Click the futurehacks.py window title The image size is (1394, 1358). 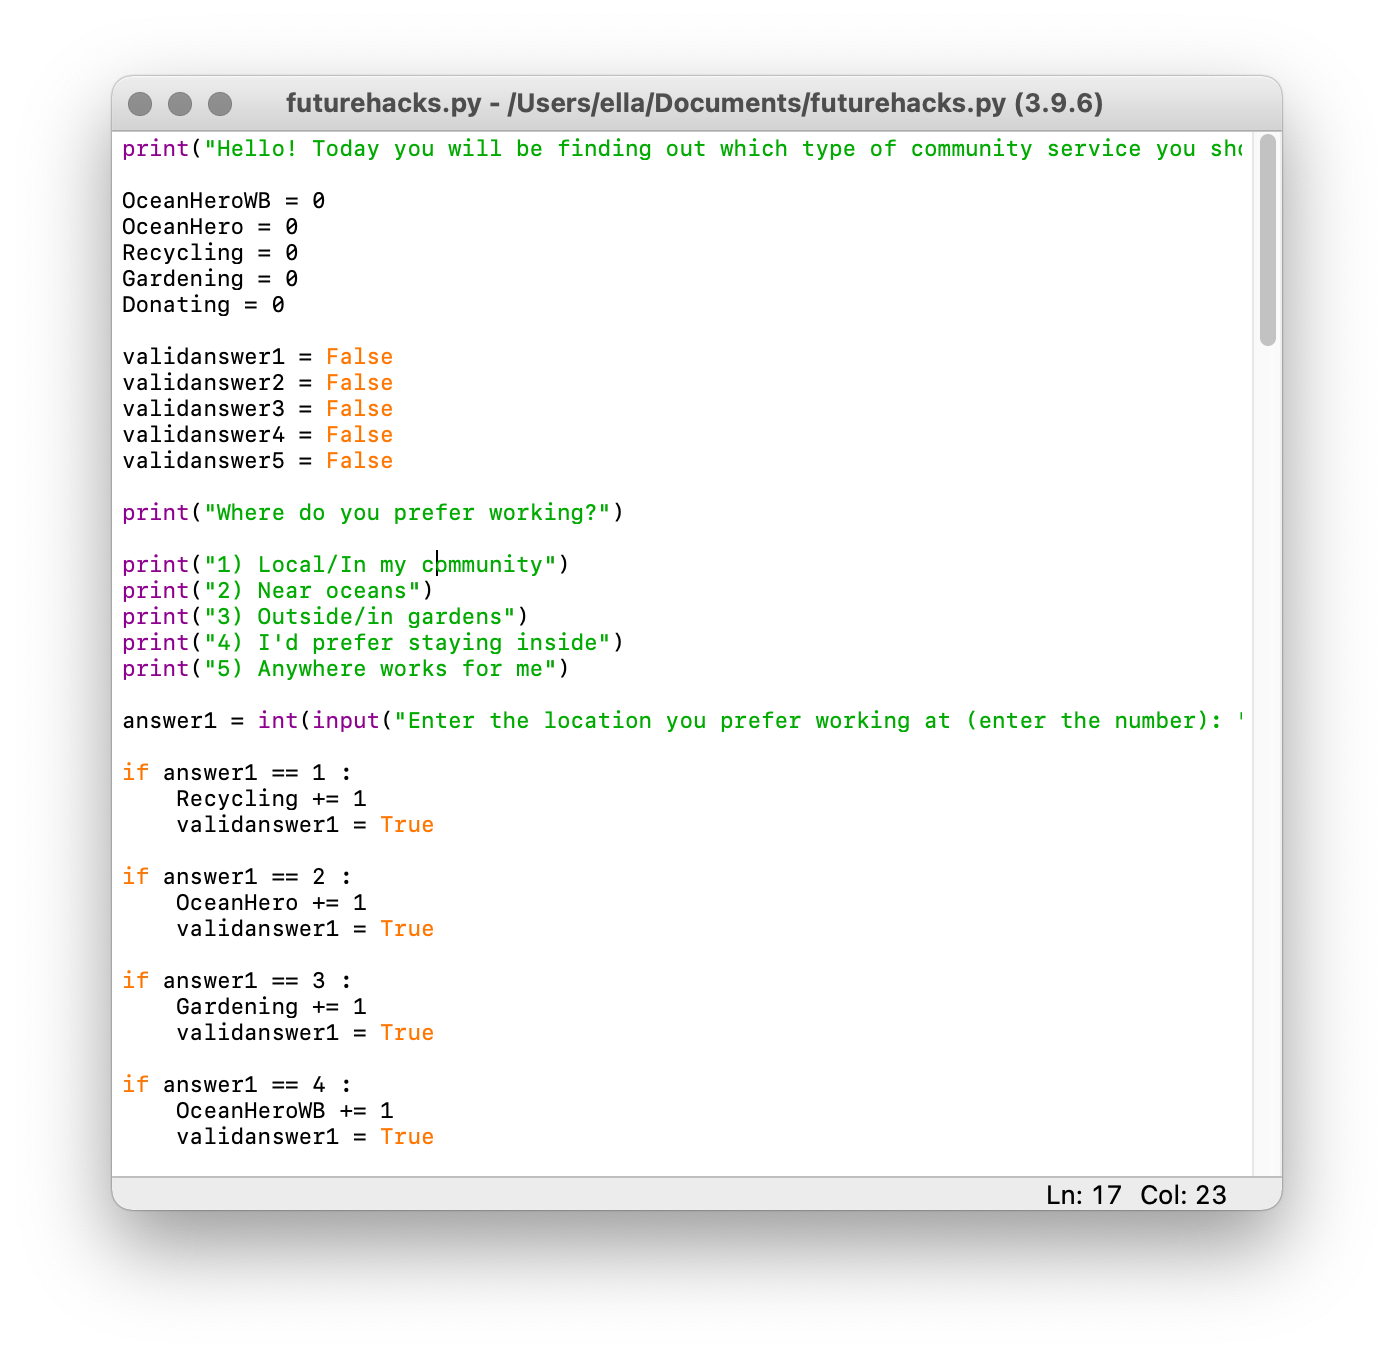pyautogui.click(x=694, y=104)
